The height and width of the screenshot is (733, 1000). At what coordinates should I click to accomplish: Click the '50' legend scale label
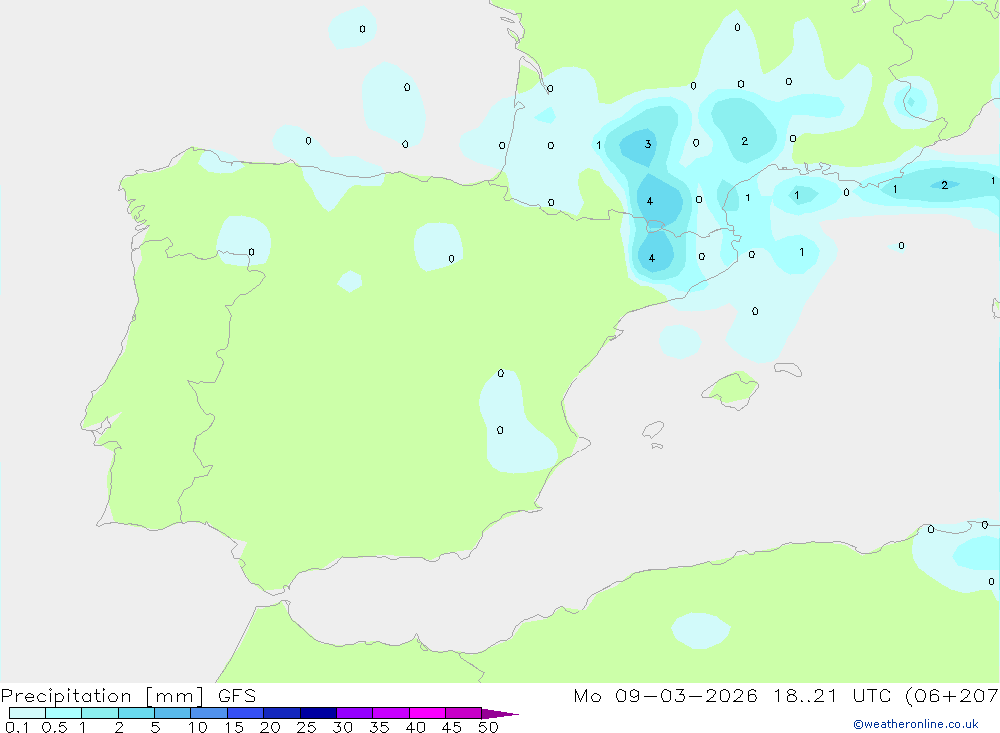pos(488,727)
